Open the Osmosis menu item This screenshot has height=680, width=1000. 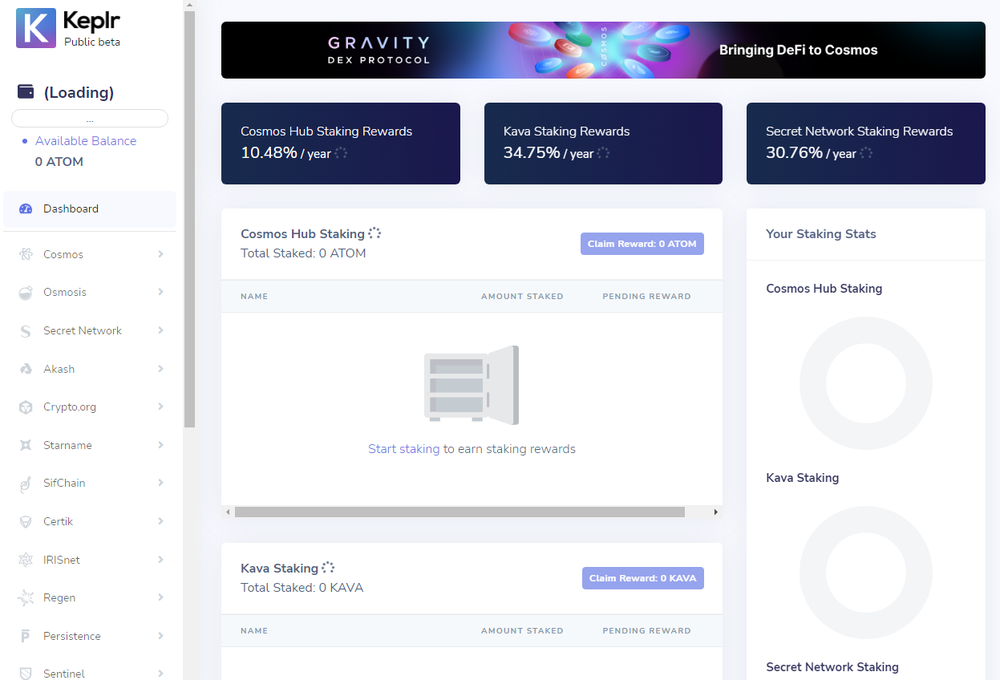[90, 292]
